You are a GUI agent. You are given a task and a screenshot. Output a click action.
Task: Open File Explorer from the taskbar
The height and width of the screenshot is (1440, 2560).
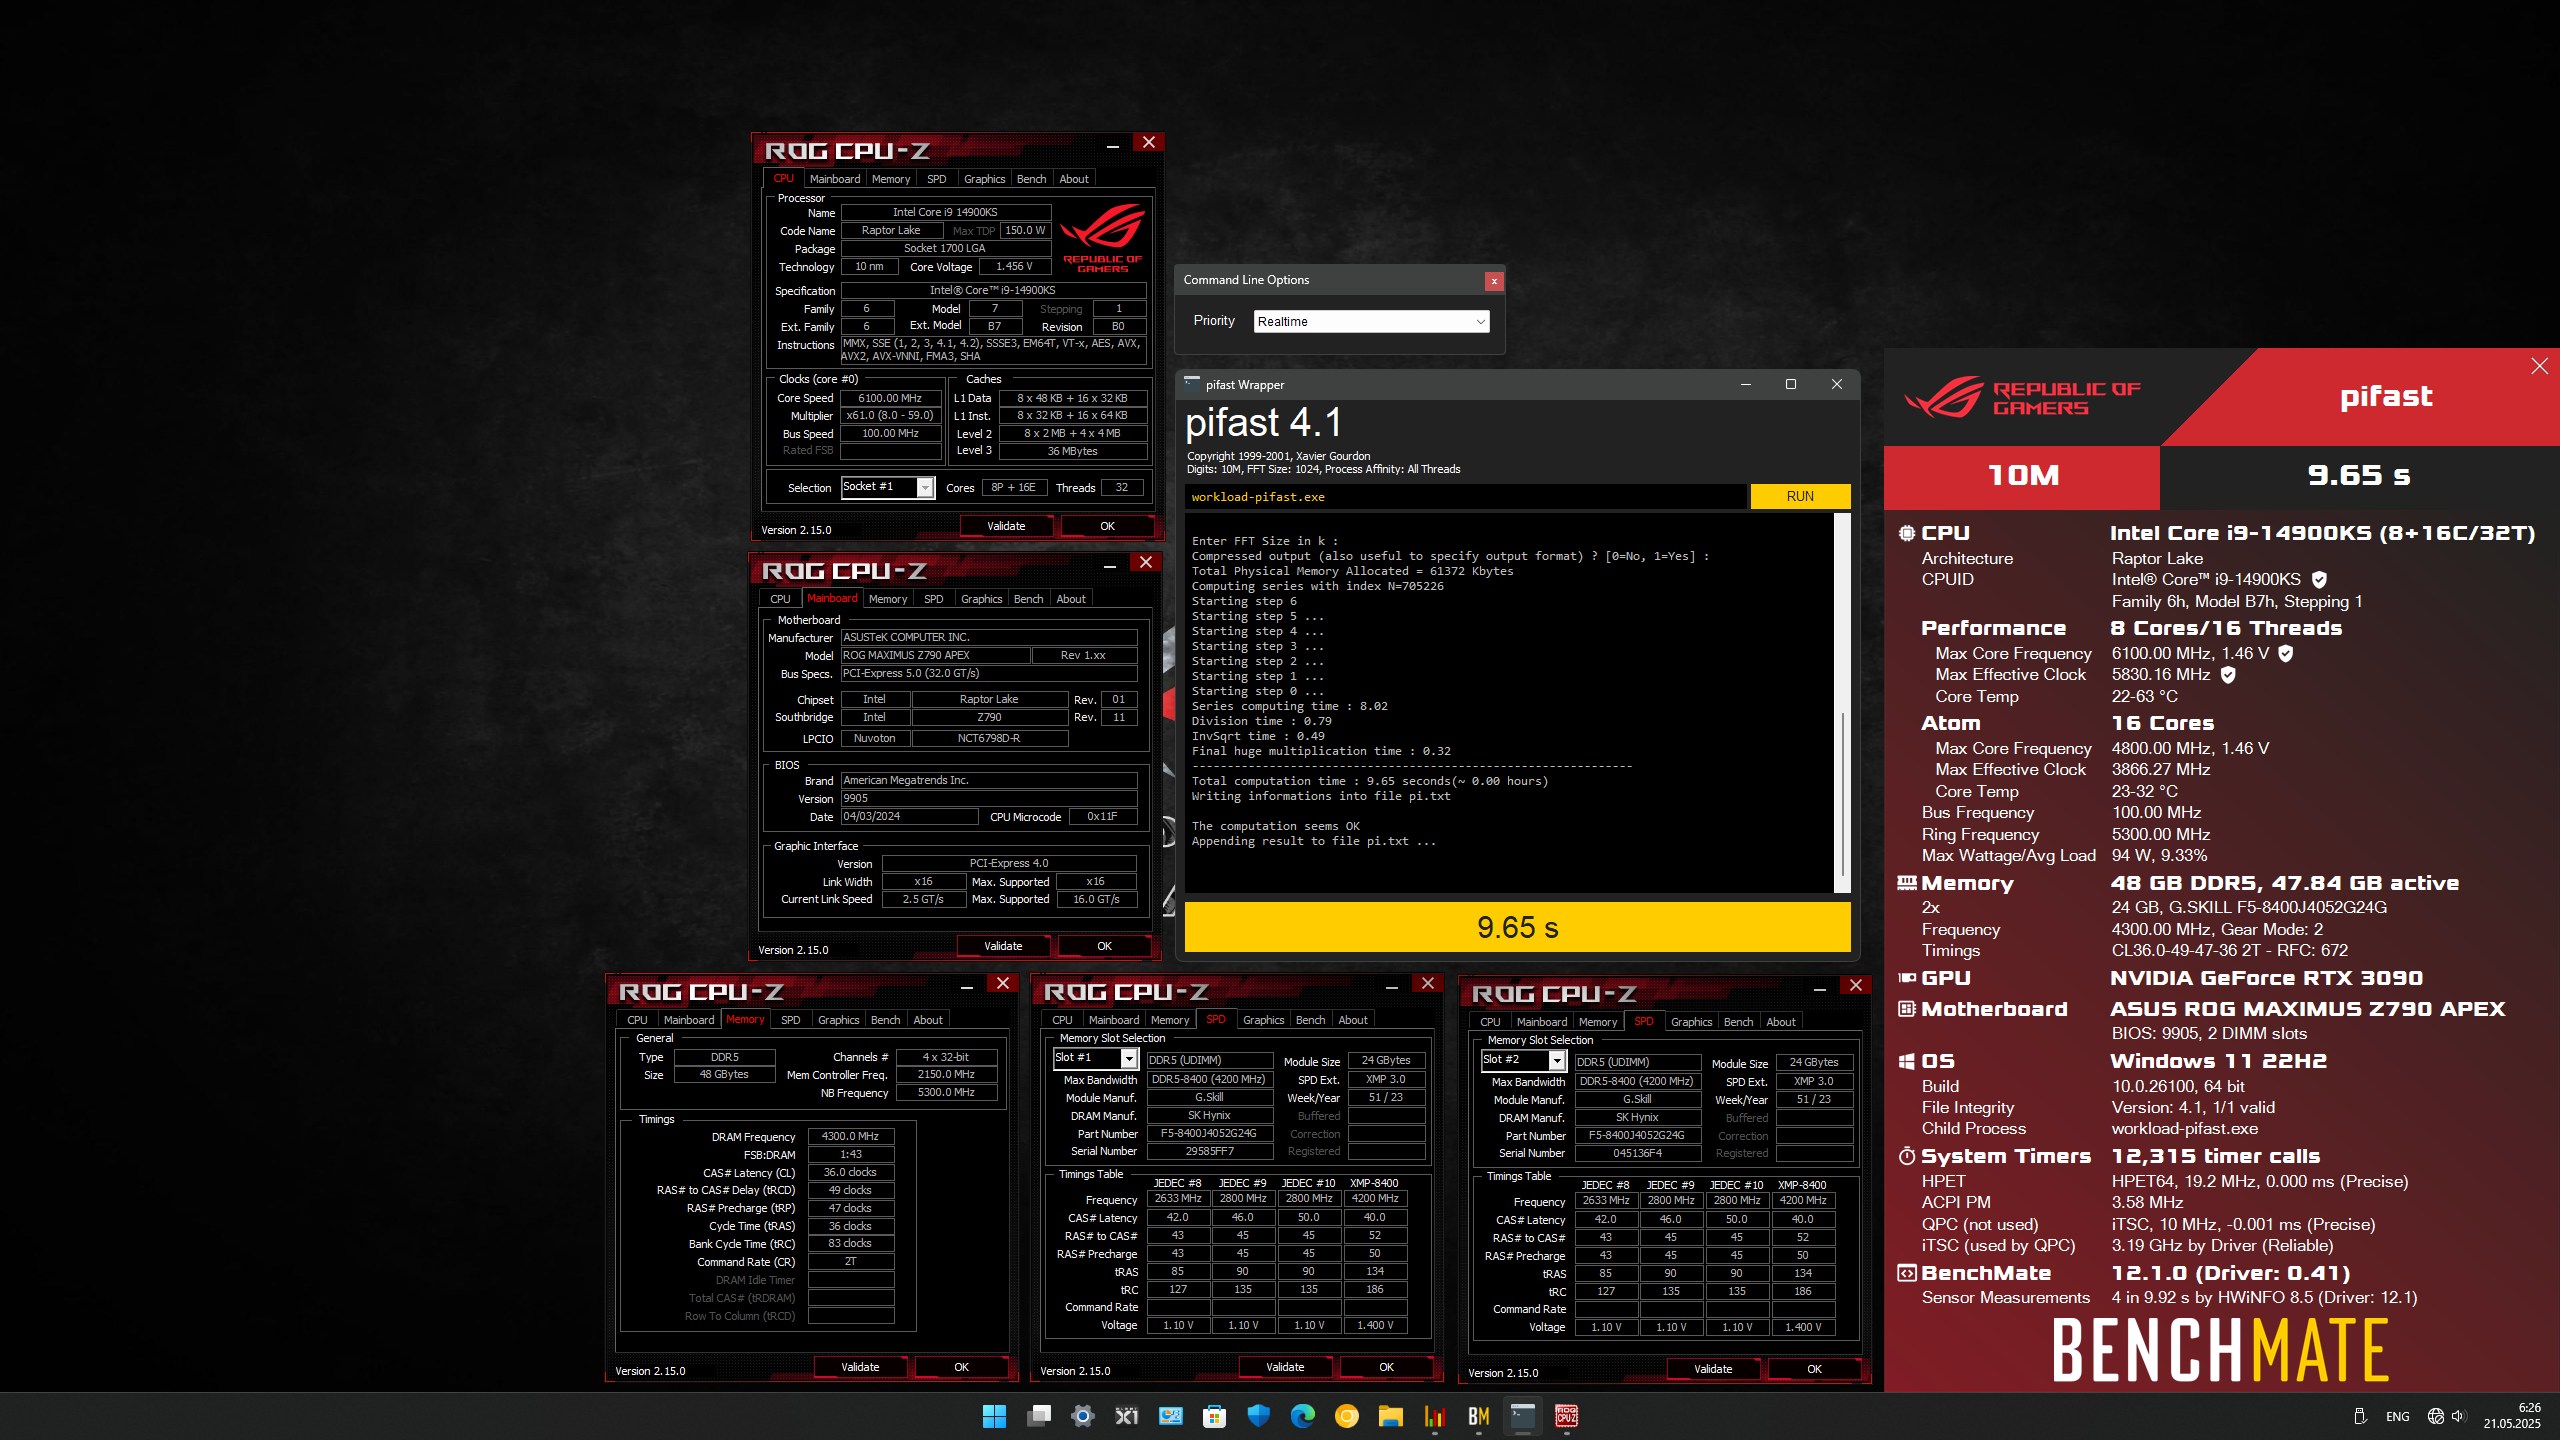1391,1416
